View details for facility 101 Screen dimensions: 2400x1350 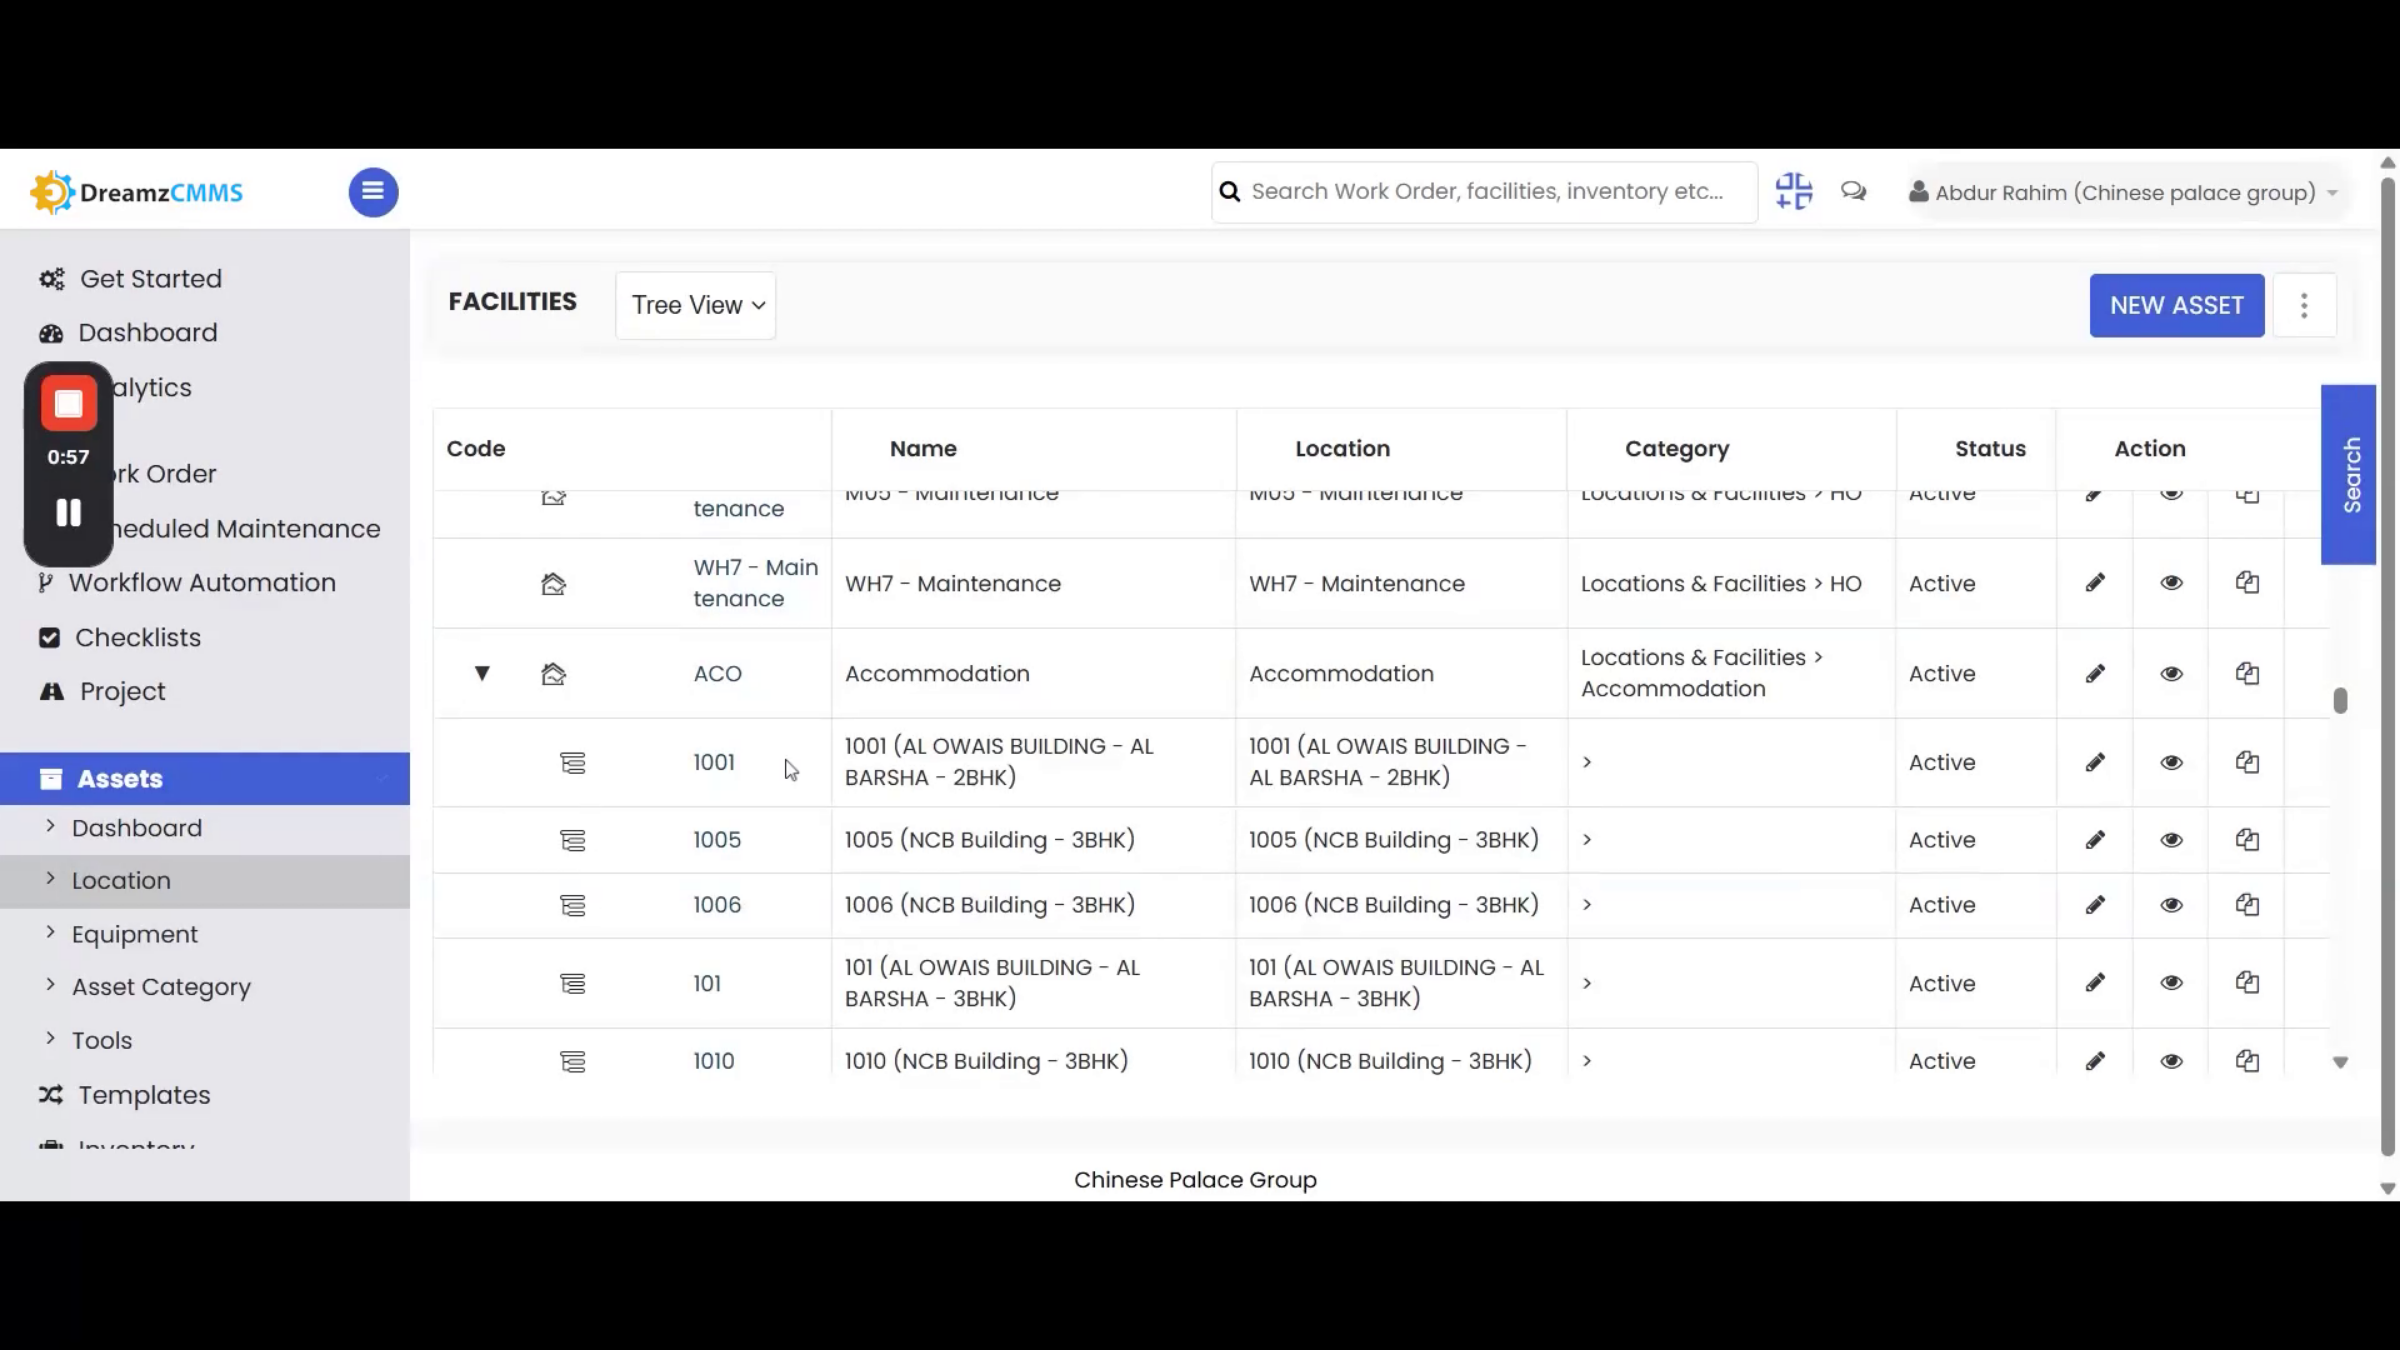pos(2171,983)
